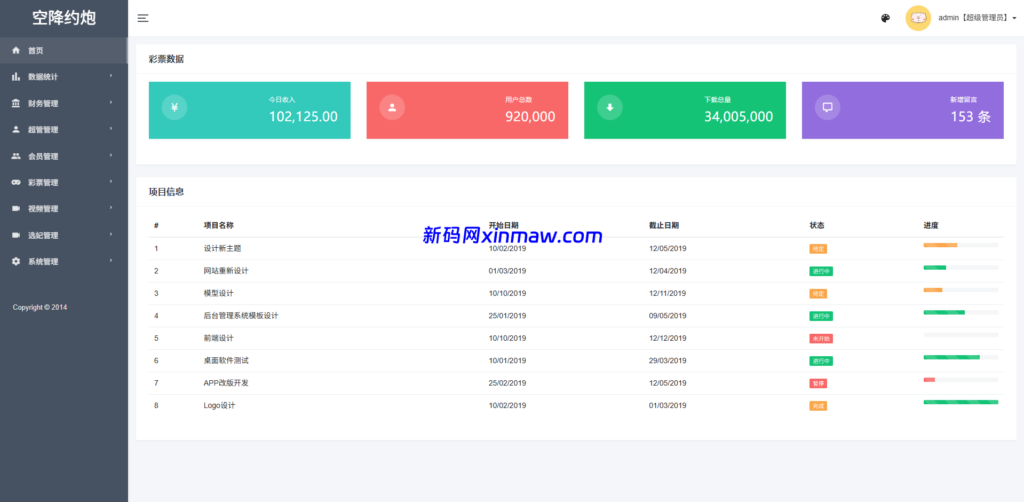Open the 彩票管理 sidebar menu
This screenshot has width=1024, height=502.
[x=64, y=182]
